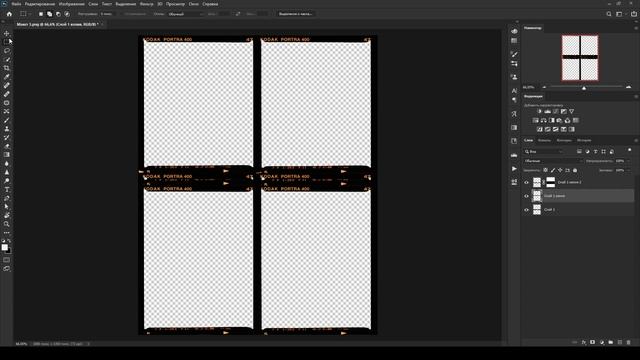This screenshot has width=640, height=360.
Task: Open the layer blend mode dropdown
Action: click(x=553, y=161)
